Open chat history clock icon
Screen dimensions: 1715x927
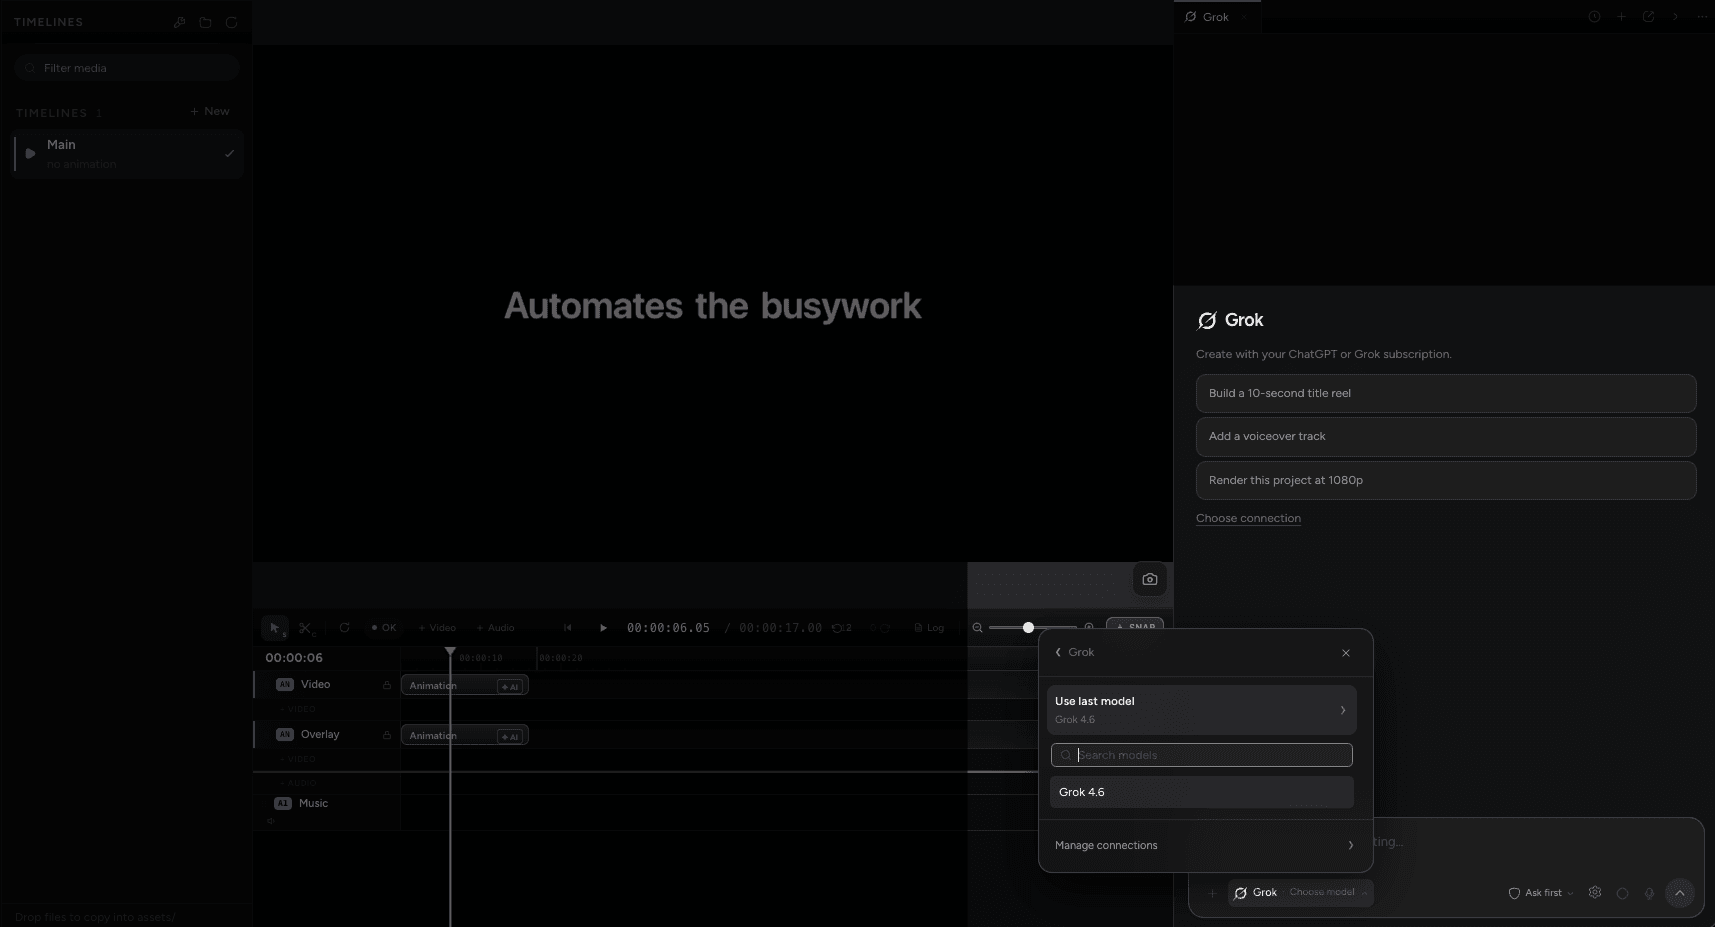pos(1595,17)
